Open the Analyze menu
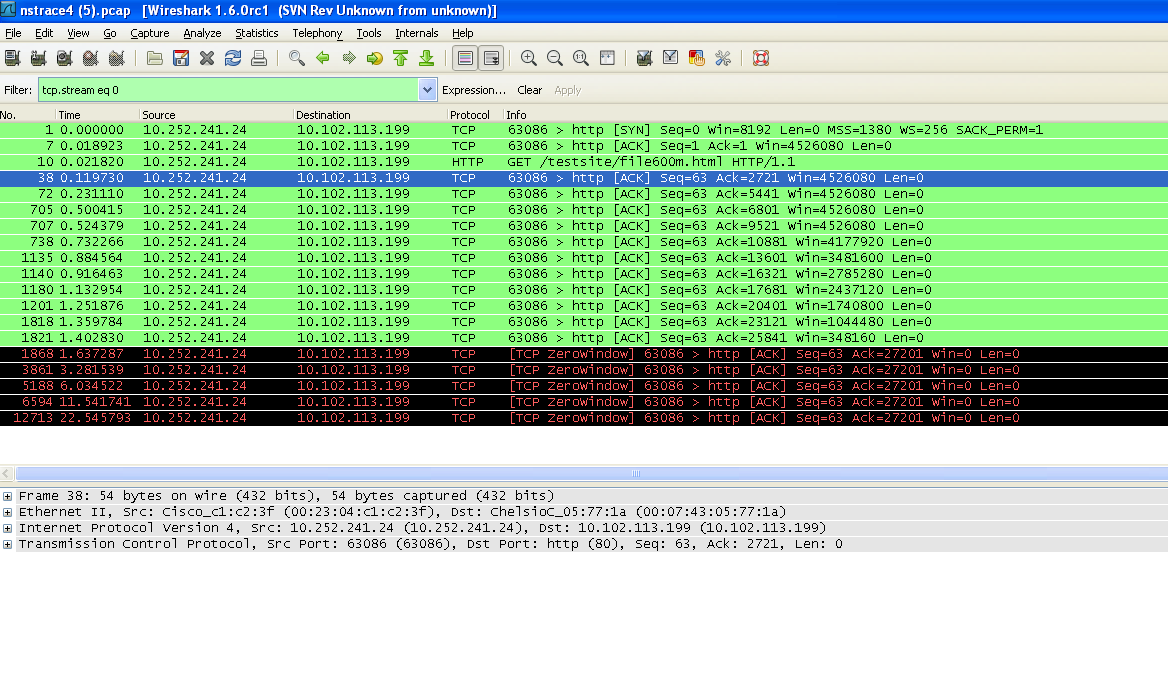This screenshot has width=1168, height=691. (202, 33)
